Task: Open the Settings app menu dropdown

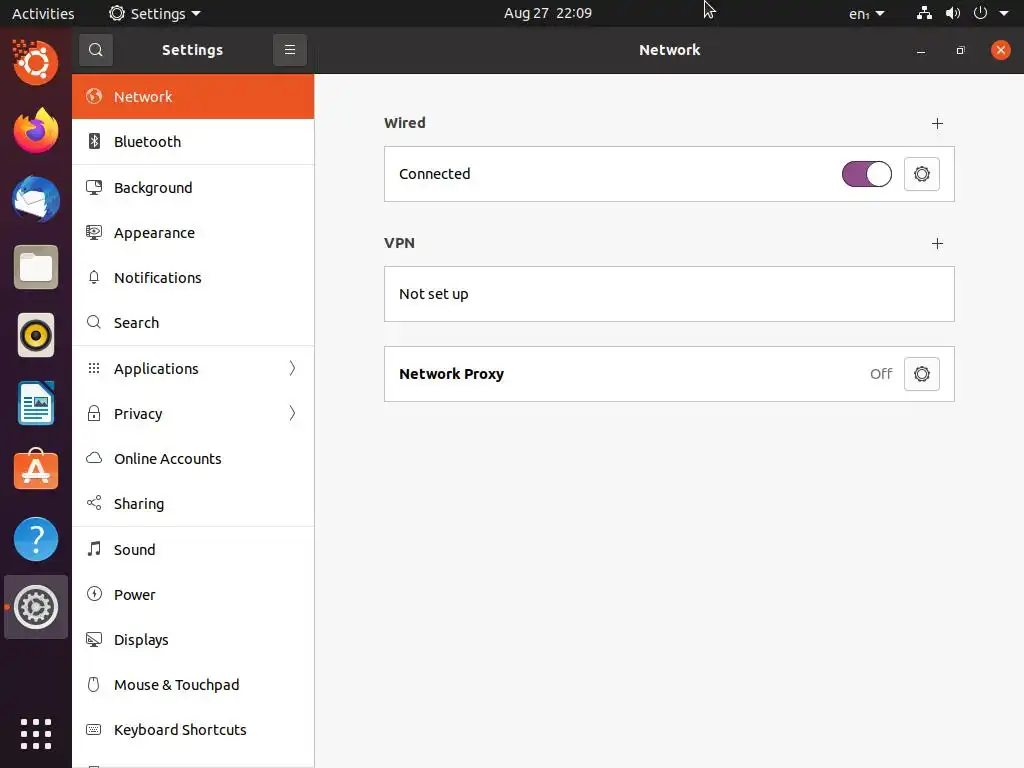Action: (x=155, y=13)
